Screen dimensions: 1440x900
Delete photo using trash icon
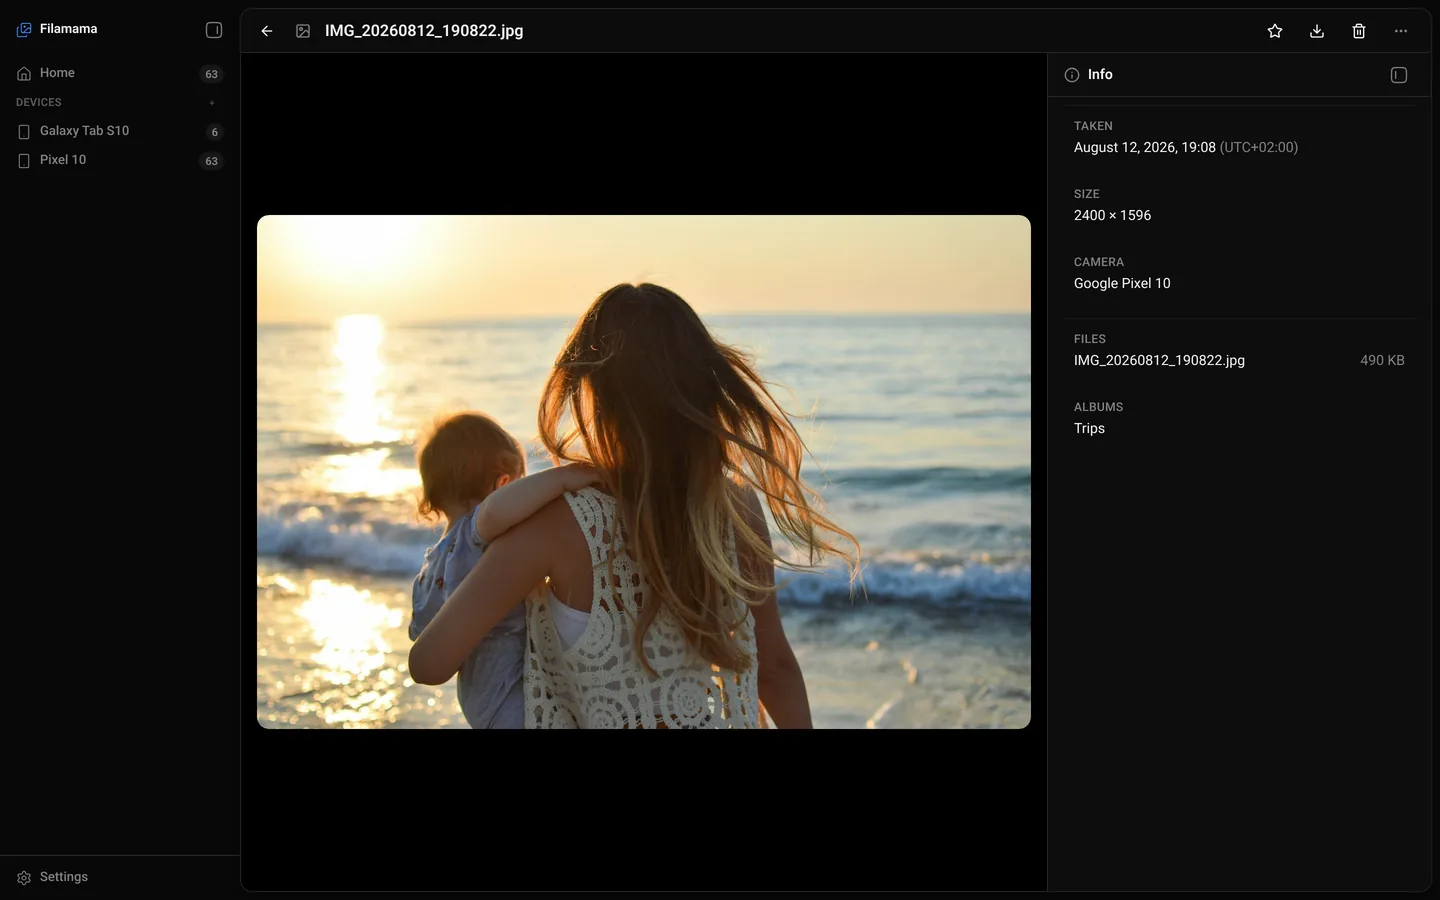1359,31
